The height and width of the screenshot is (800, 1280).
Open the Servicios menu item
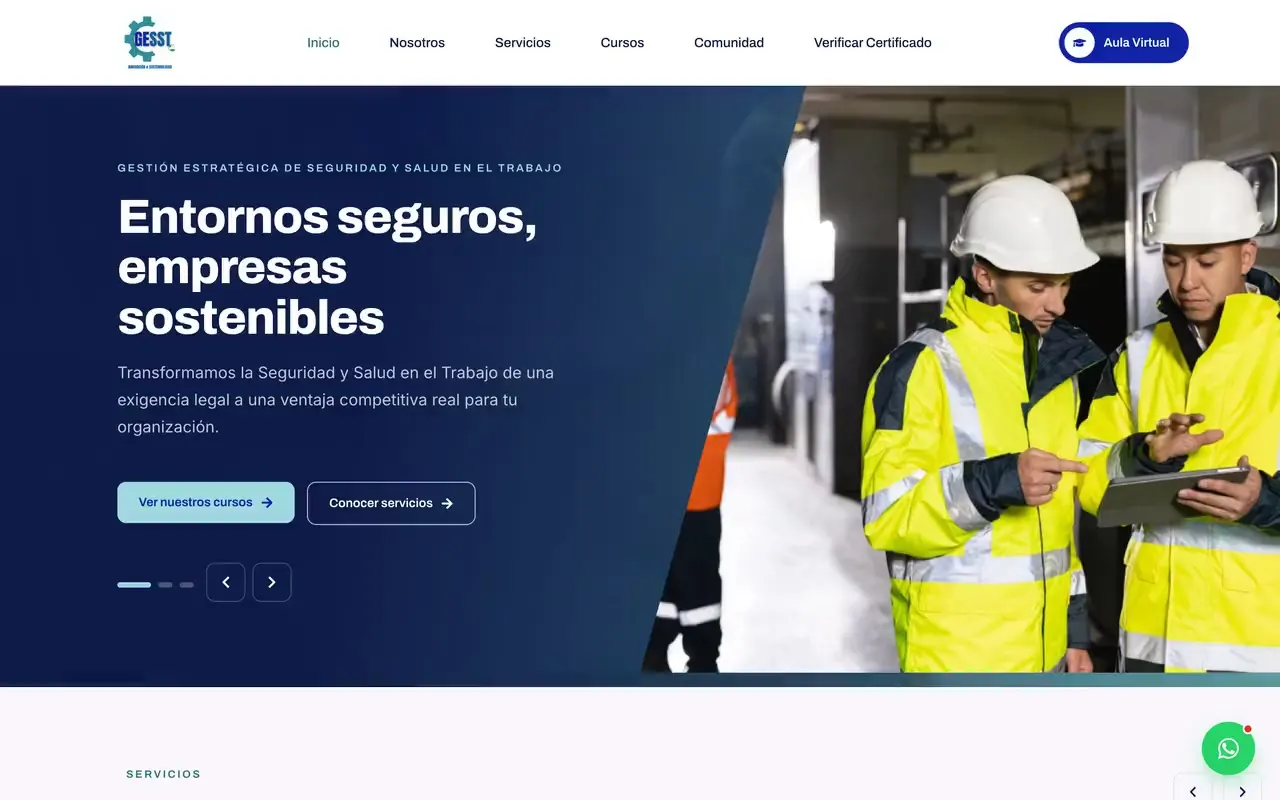(523, 43)
